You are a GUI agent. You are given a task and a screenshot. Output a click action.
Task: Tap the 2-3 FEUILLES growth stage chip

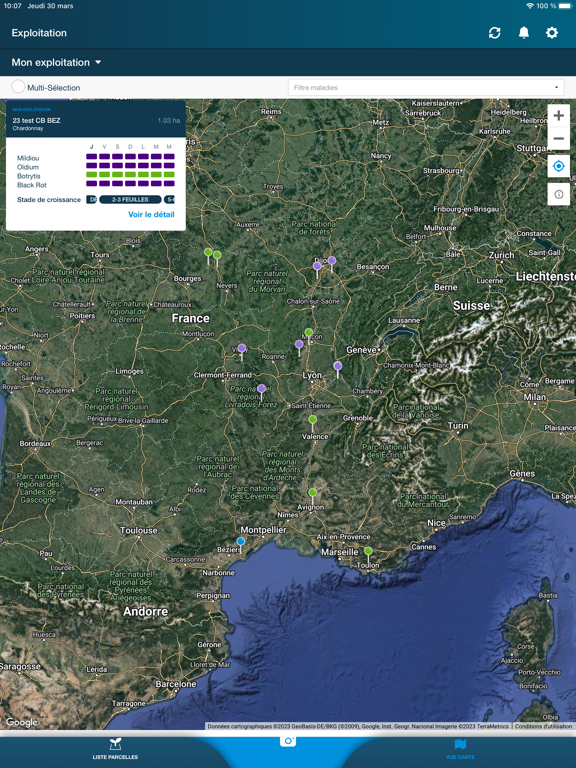tap(130, 199)
